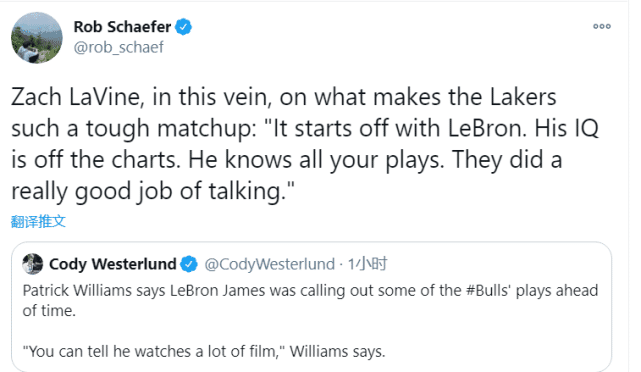
Task: Click the "His IQ is off the charts" sentence
Action: pyautogui.click(x=305, y=144)
